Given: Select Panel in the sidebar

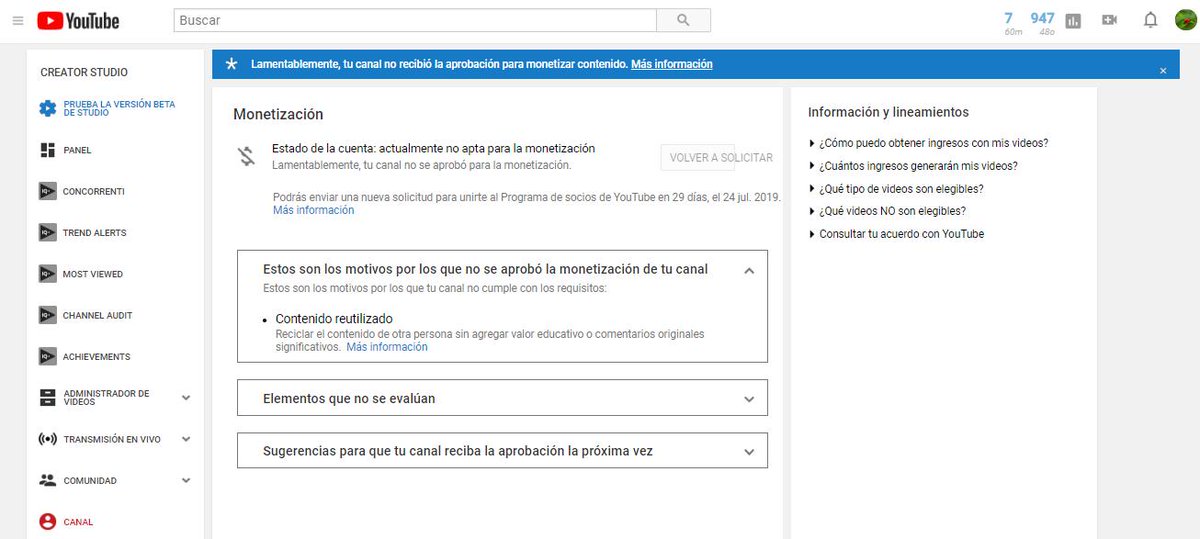Looking at the screenshot, I should click(77, 150).
